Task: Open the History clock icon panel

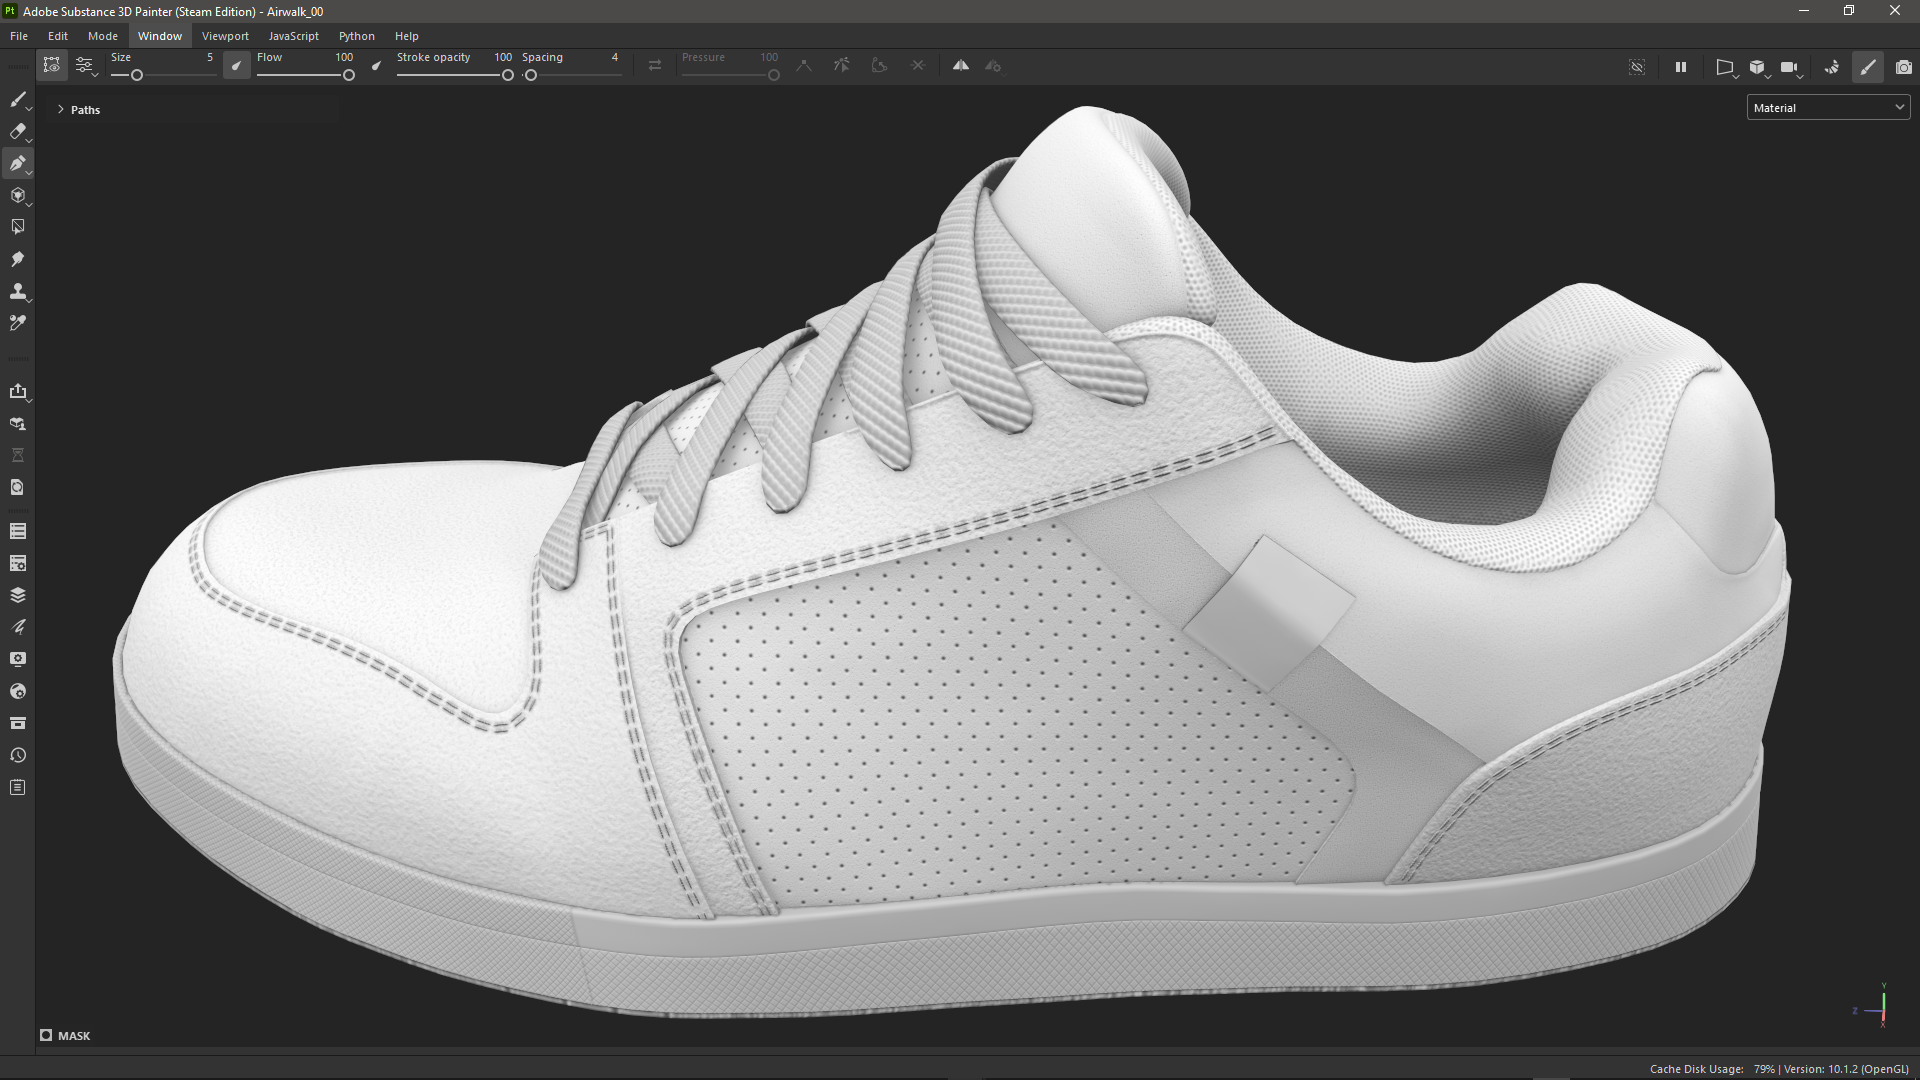Action: coord(17,755)
